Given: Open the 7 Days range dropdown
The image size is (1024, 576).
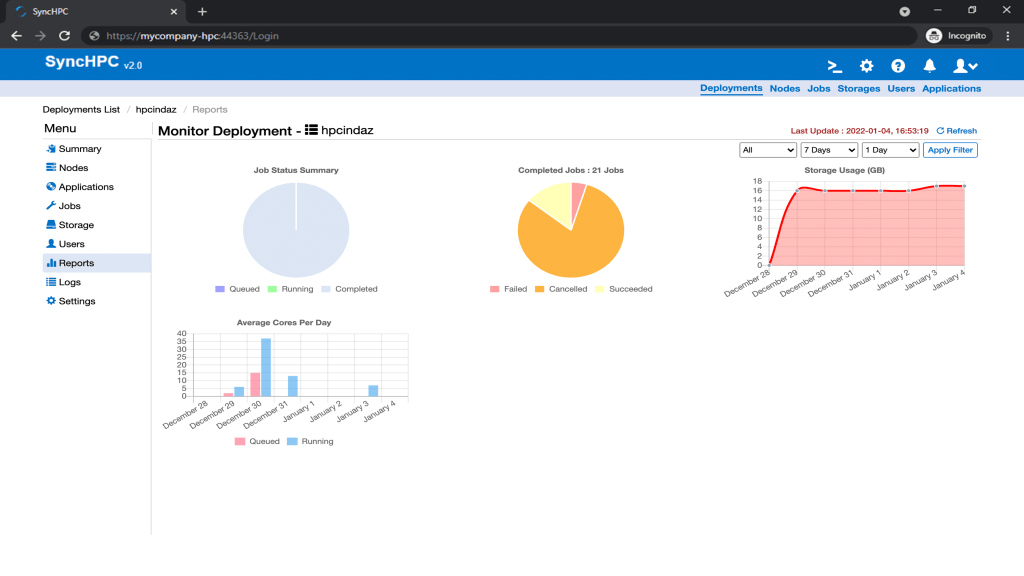Looking at the screenshot, I should pyautogui.click(x=829, y=150).
